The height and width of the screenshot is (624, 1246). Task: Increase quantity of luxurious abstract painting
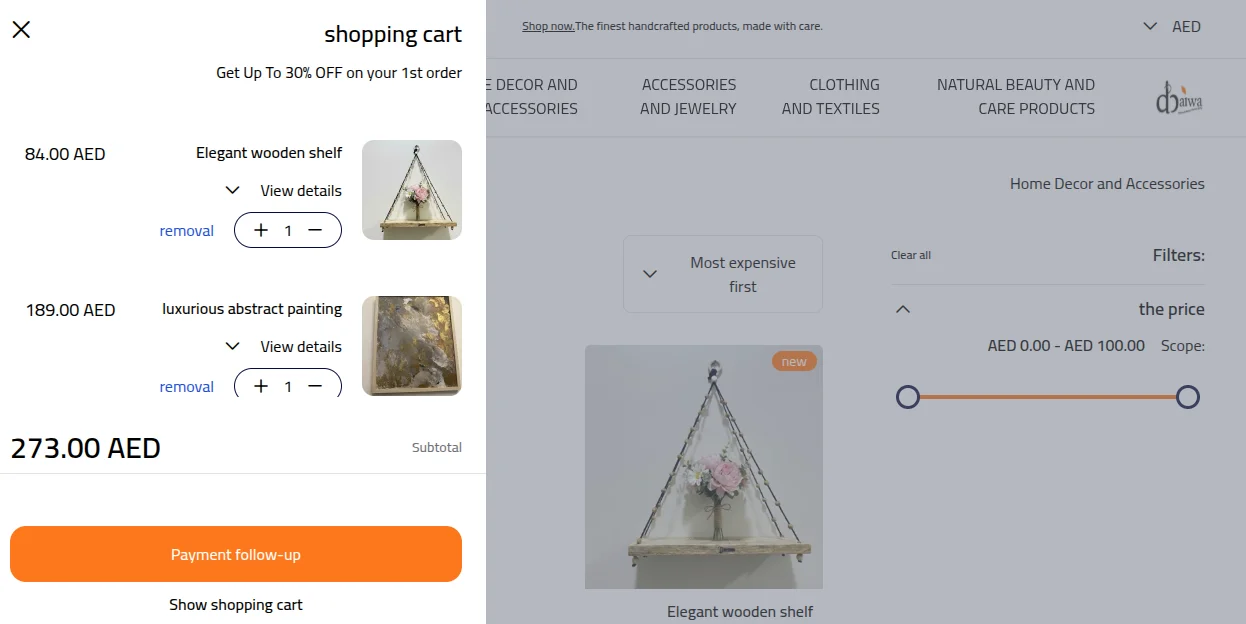tap(260, 386)
